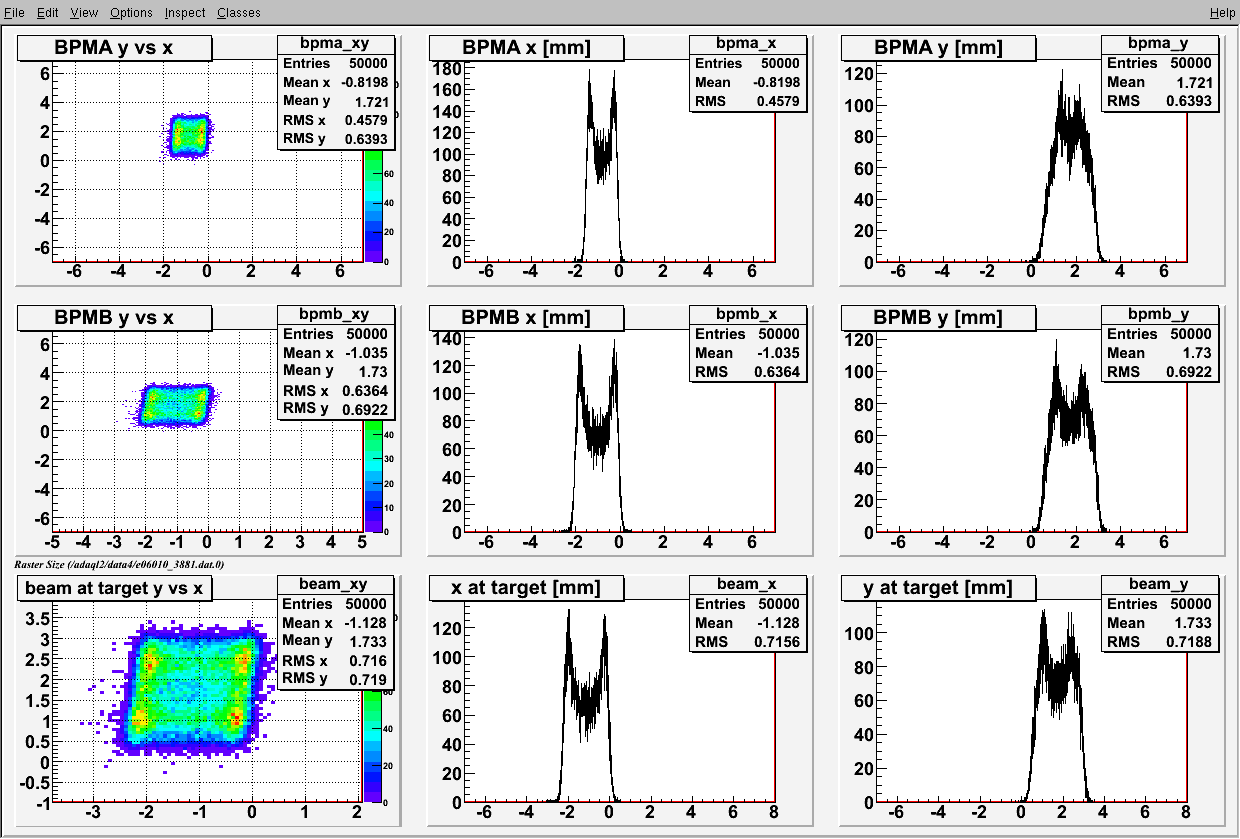Click the bpma_xy stats box header
Image resolution: width=1240 pixels, height=839 pixels.
pyautogui.click(x=336, y=44)
